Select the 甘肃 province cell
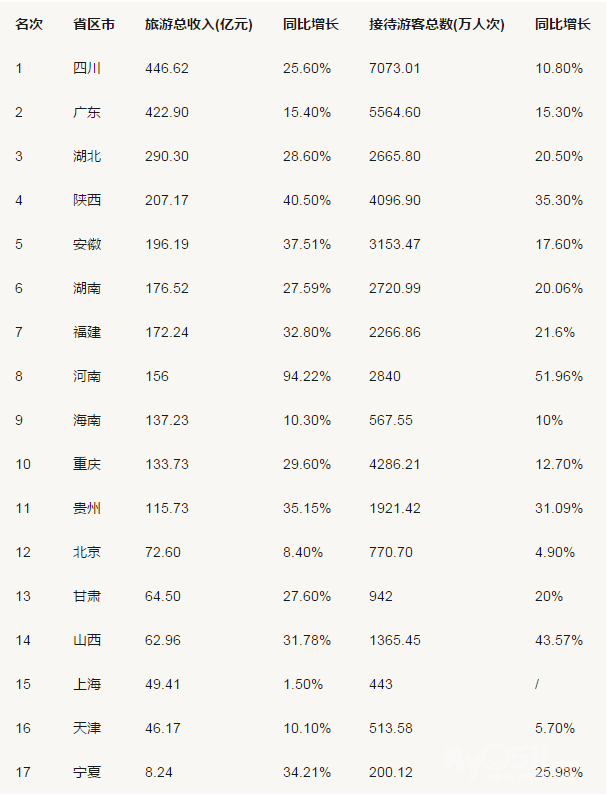The width and height of the screenshot is (607, 795). 87,596
